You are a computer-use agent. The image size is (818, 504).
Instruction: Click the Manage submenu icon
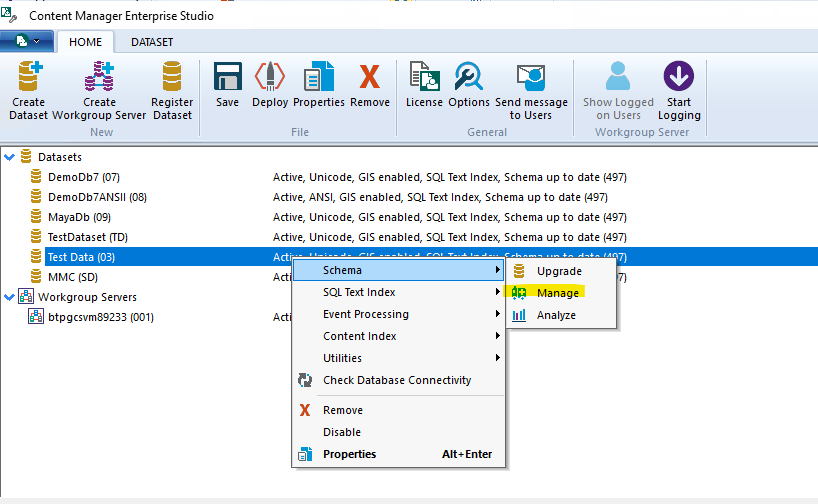click(x=519, y=293)
